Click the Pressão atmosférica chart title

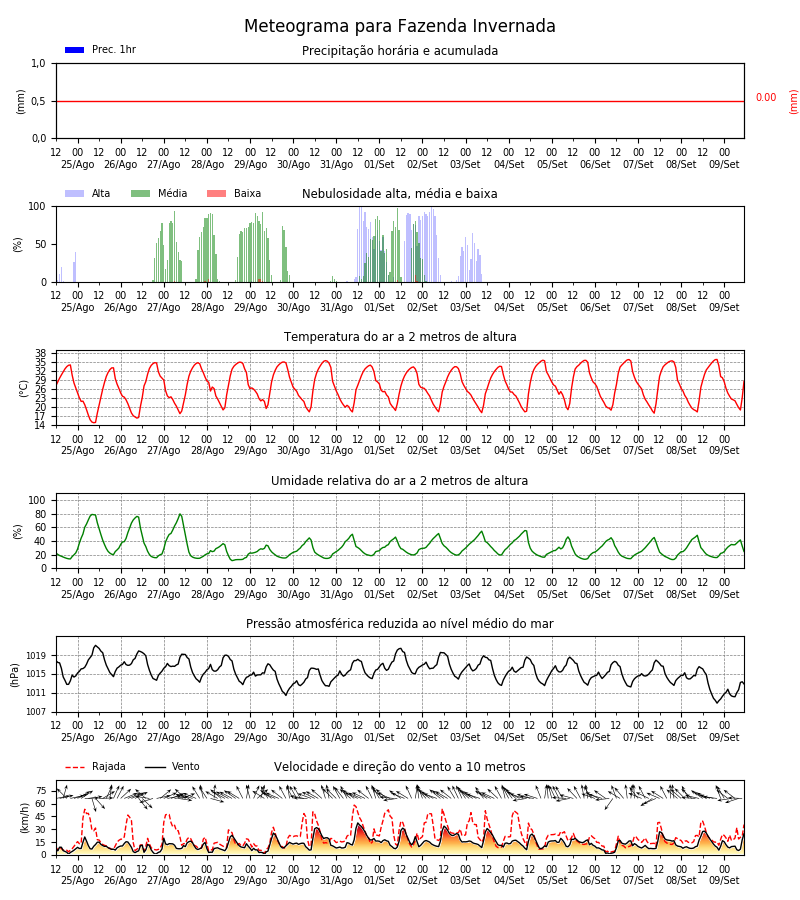point(400,624)
